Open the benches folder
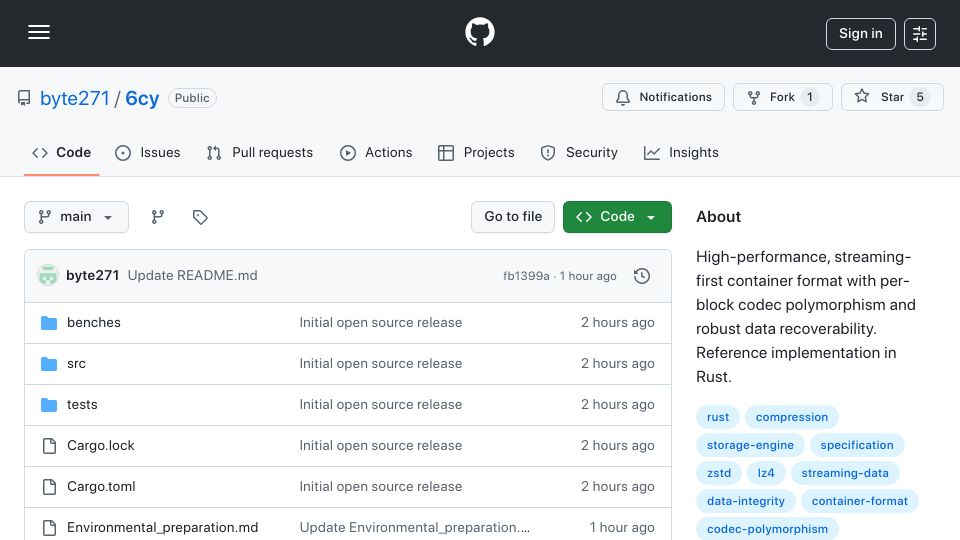Image resolution: width=960 pixels, height=540 pixels. click(94, 323)
